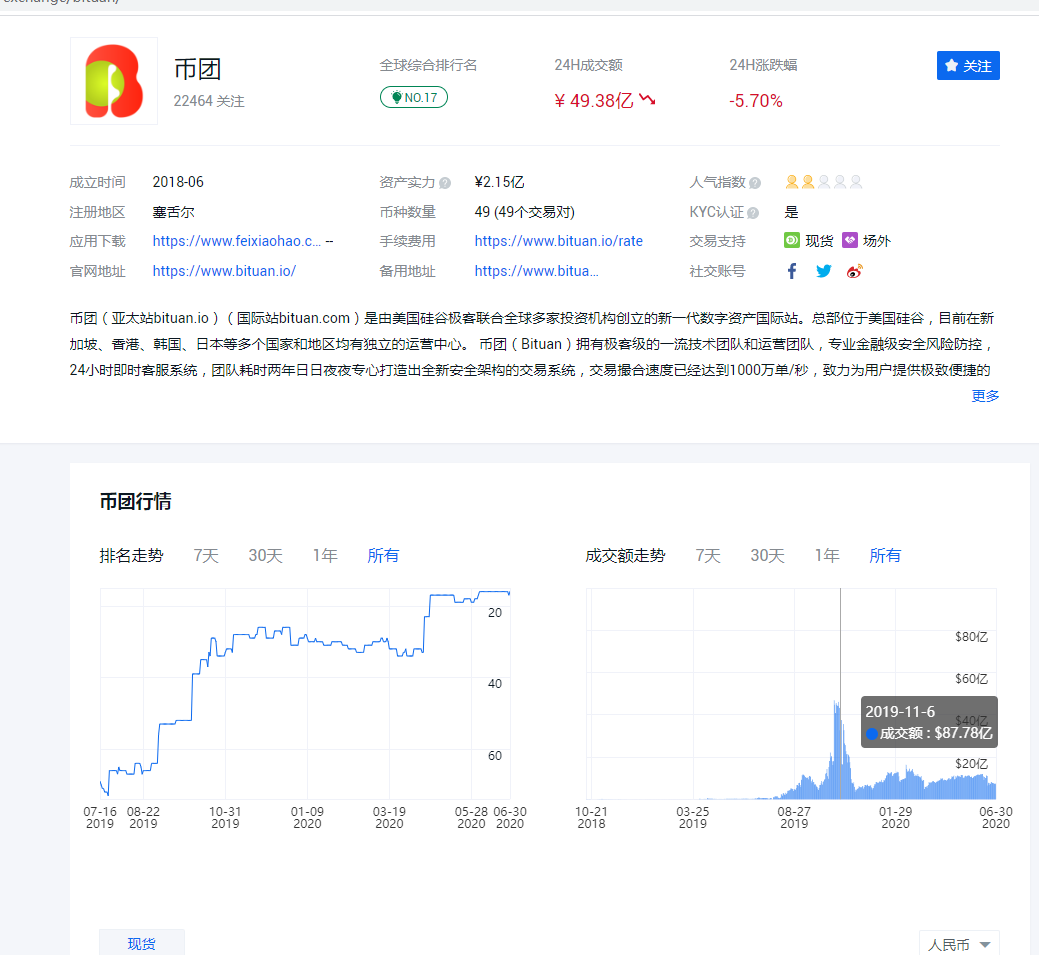1039x955 pixels.
Task: Open the official site https://www.bituan.io/ link
Action: 224,271
